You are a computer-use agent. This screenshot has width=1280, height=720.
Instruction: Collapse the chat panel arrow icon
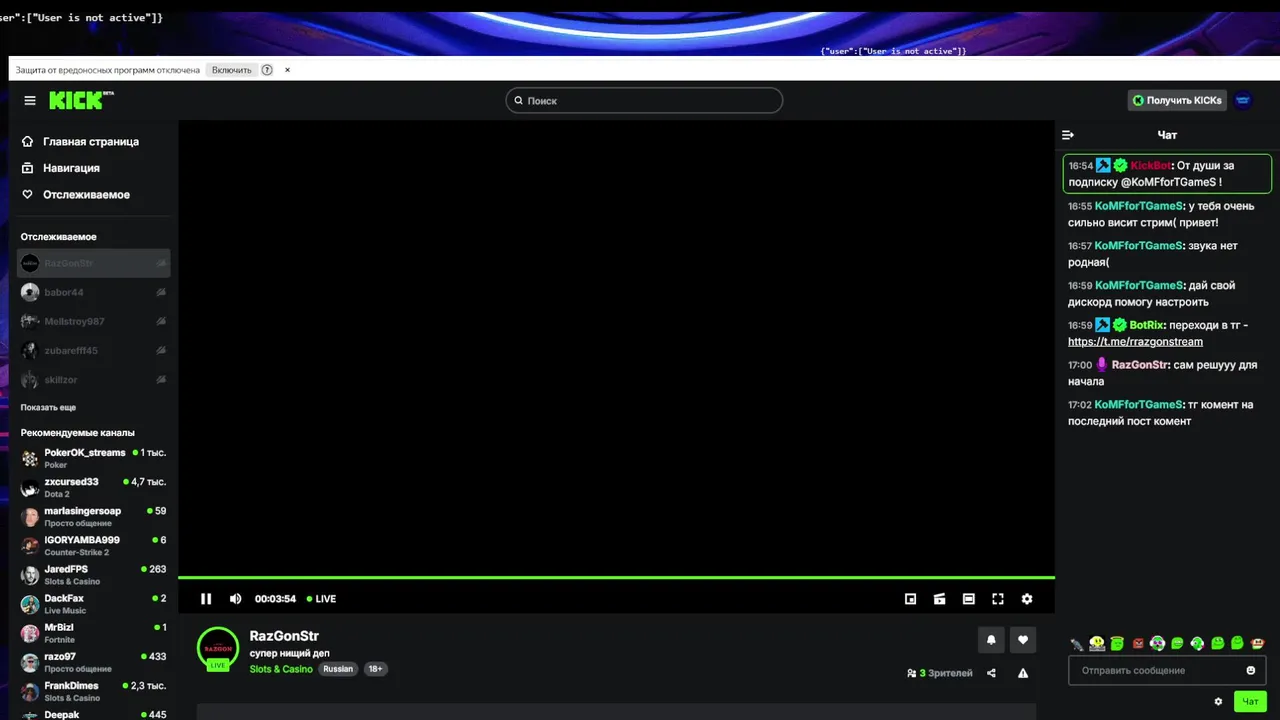(1068, 135)
